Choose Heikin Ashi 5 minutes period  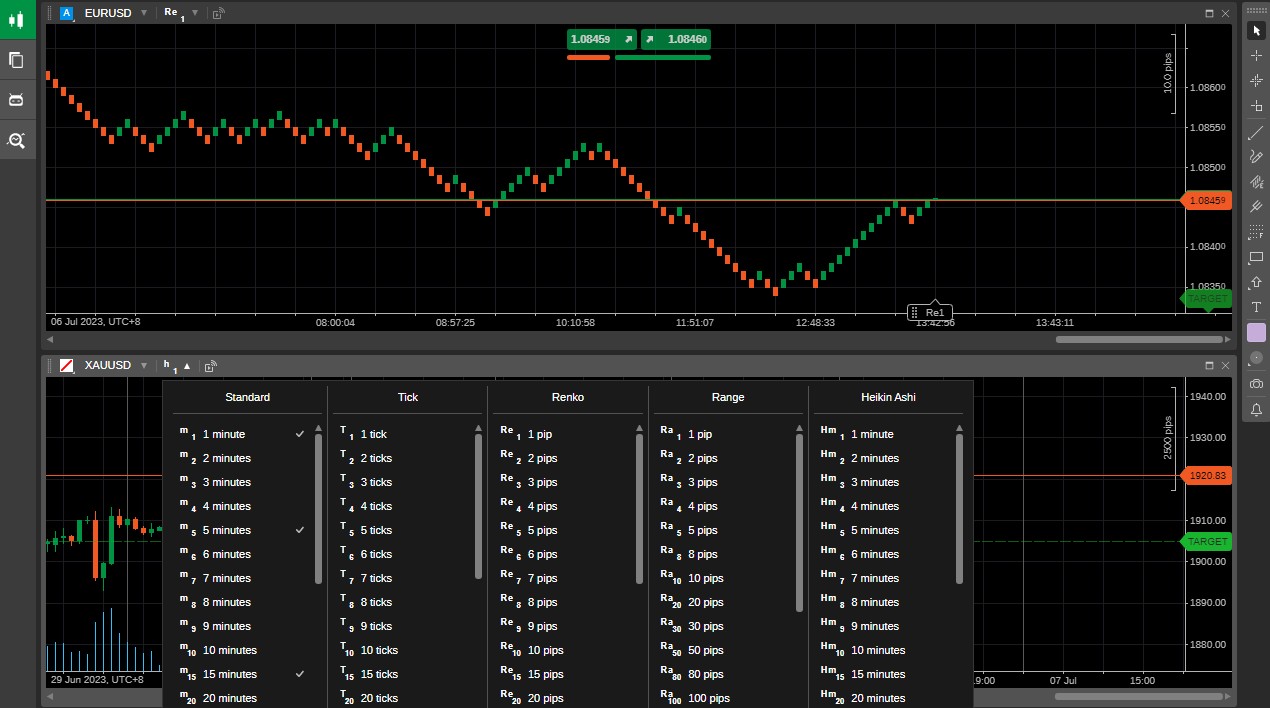[x=873, y=530]
